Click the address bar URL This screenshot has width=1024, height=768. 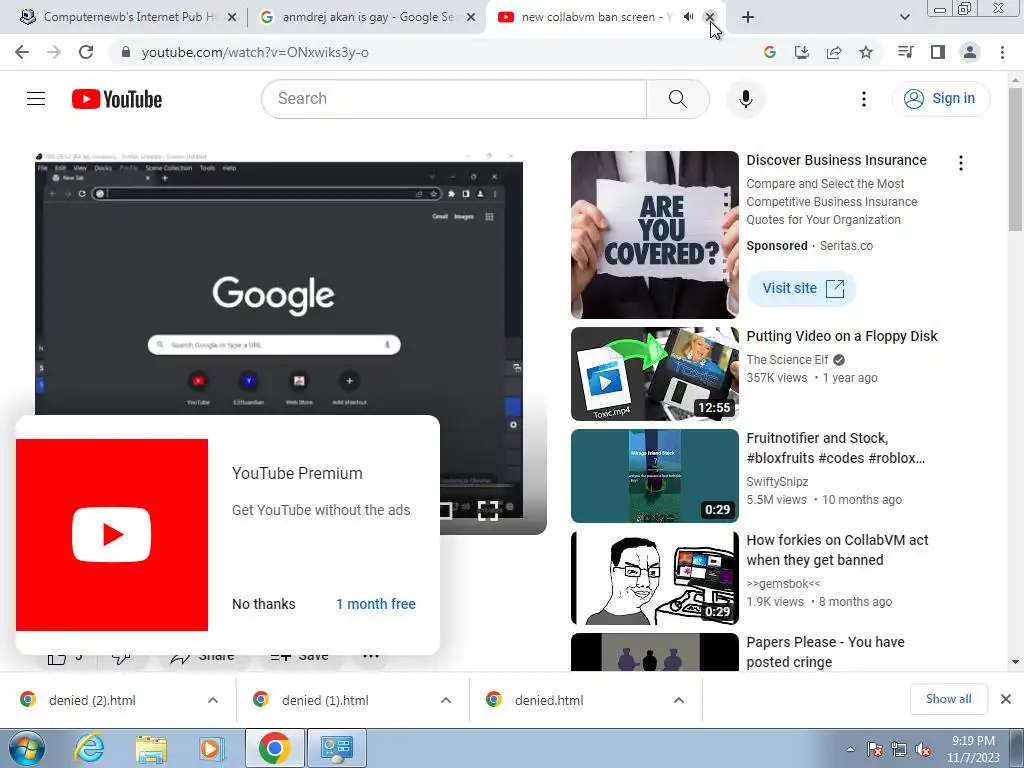click(x=255, y=52)
